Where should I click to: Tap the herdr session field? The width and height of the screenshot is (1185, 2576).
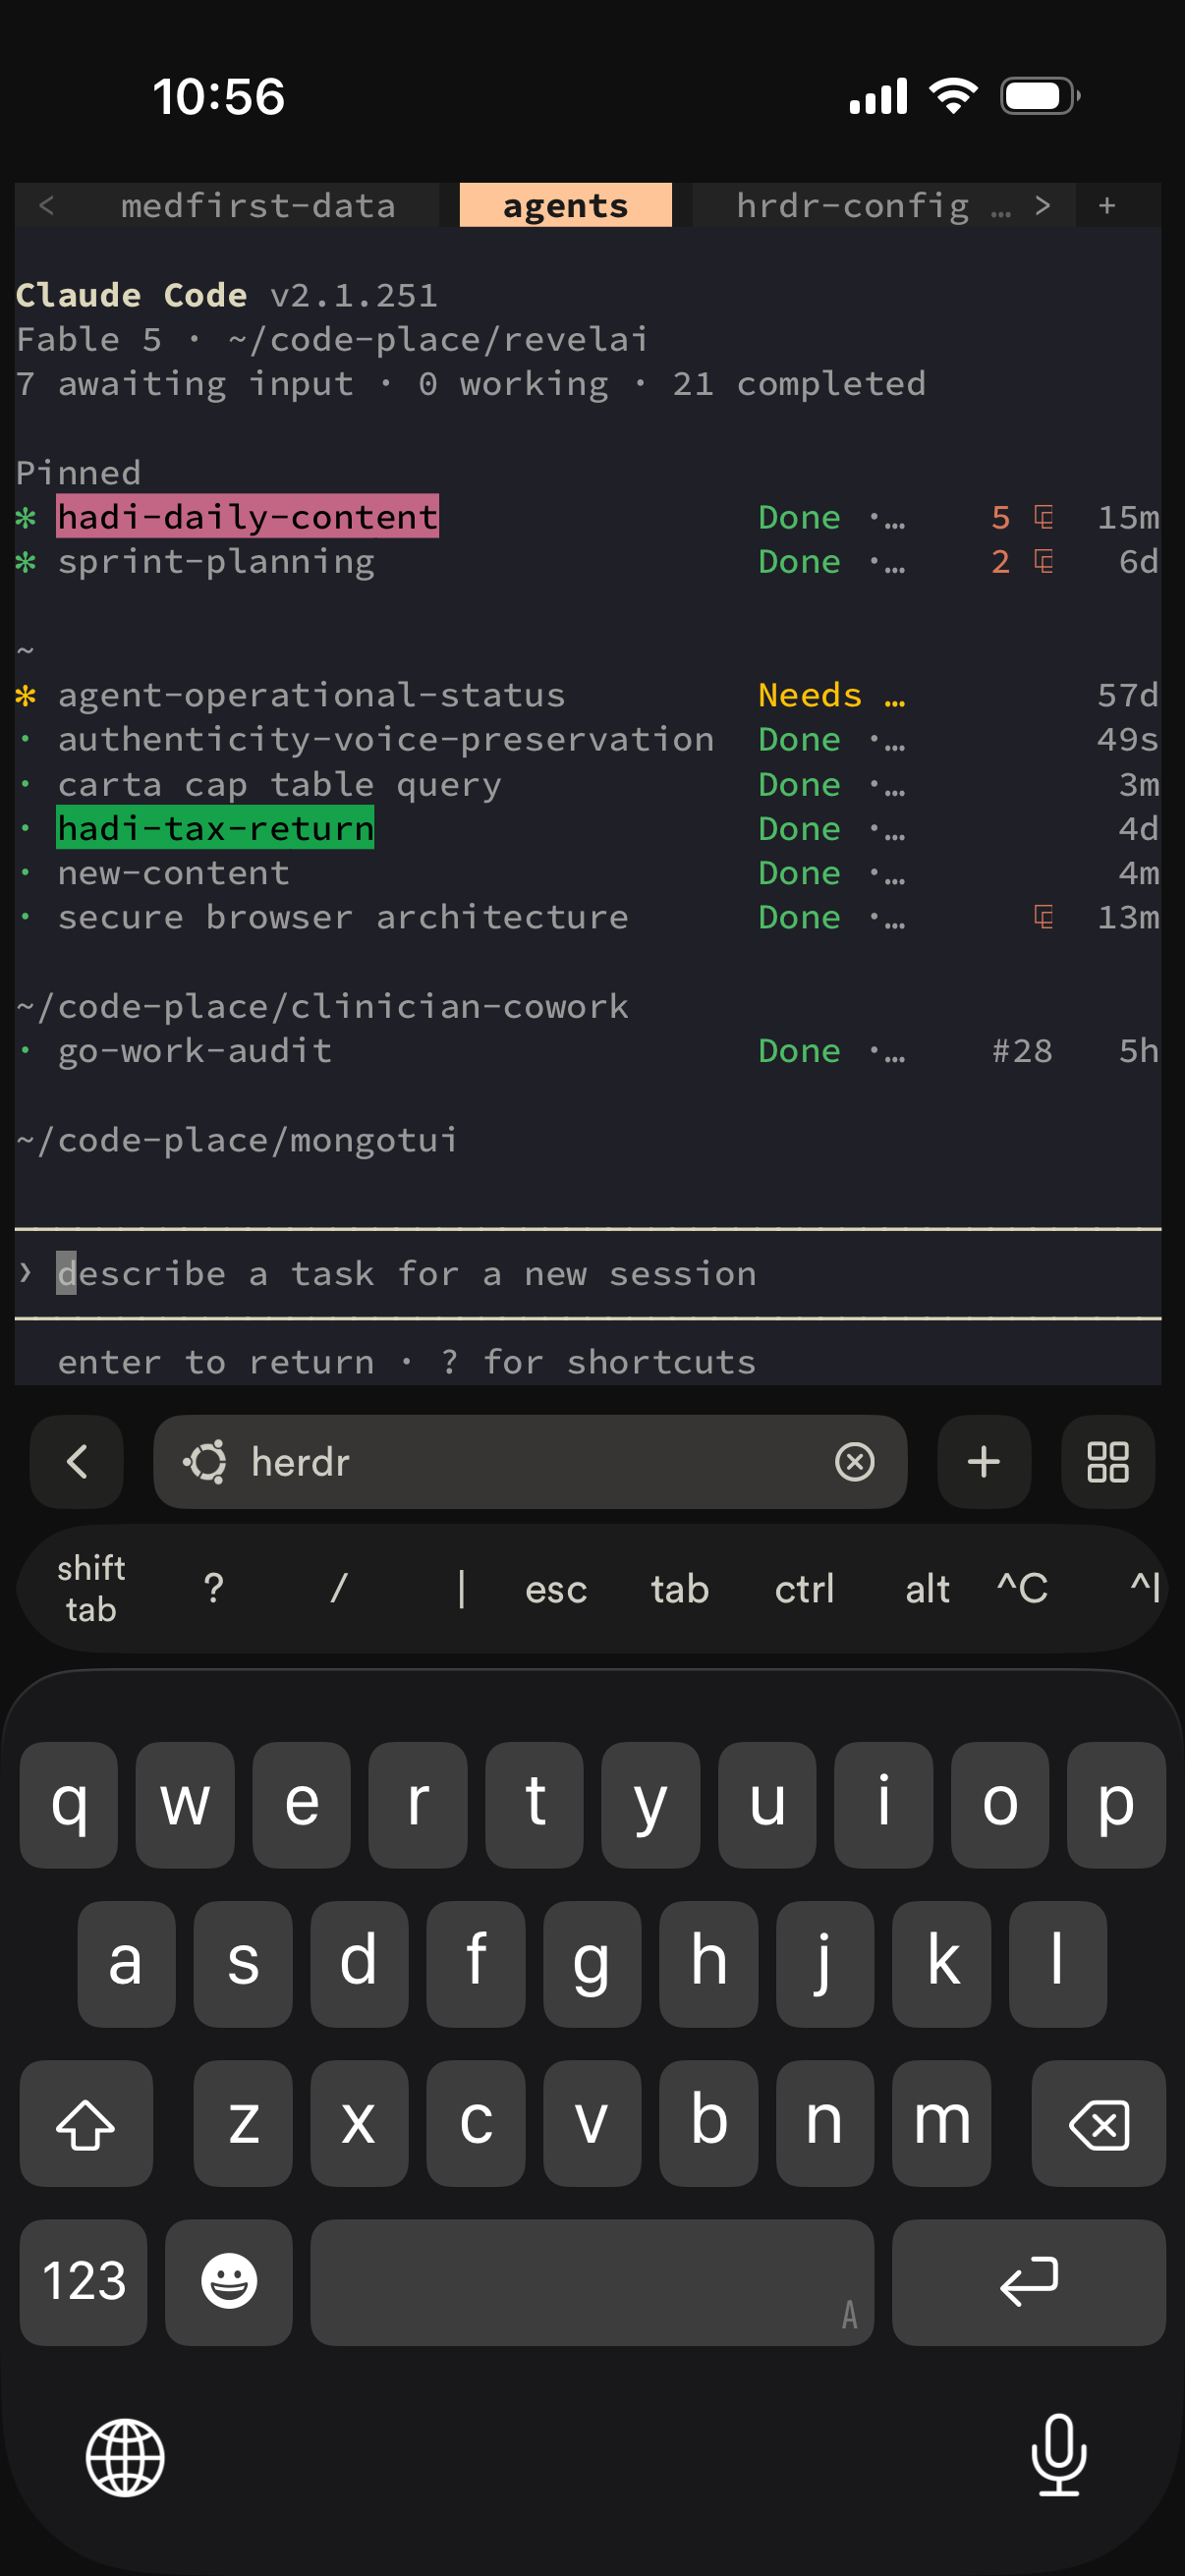pyautogui.click(x=530, y=1461)
